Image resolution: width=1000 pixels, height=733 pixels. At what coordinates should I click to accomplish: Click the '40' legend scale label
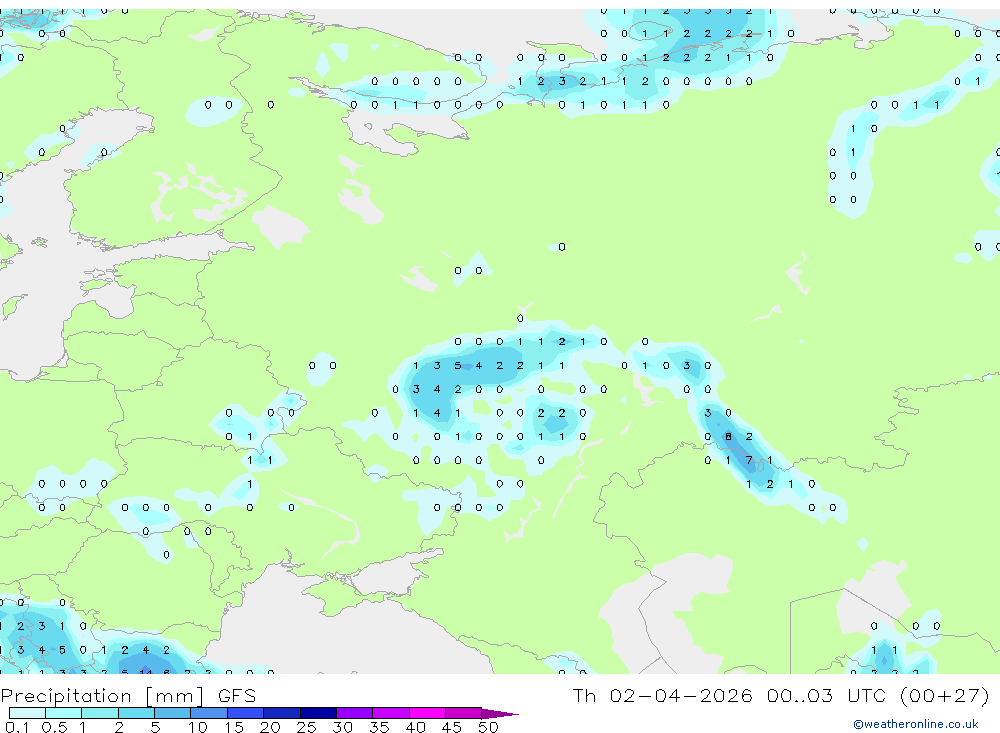pyautogui.click(x=416, y=727)
